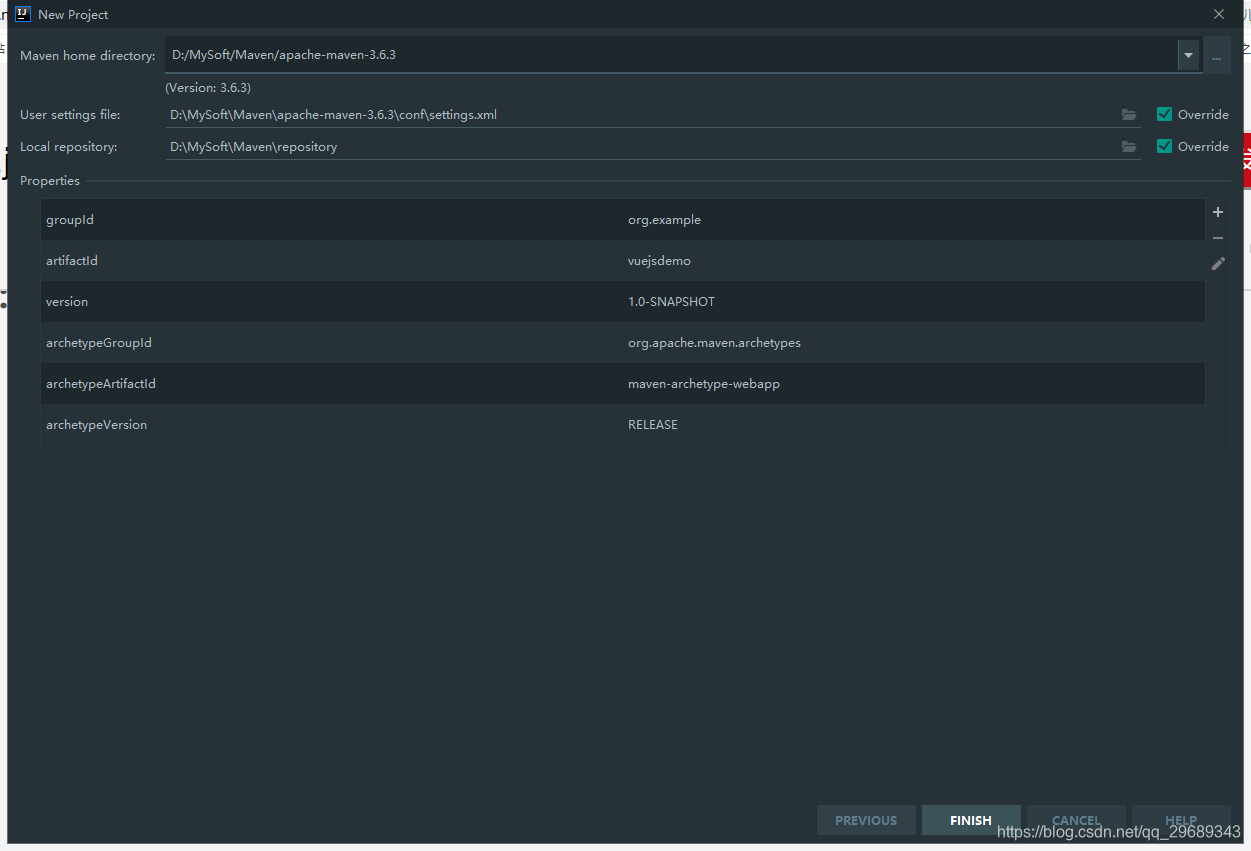Select the artifactId property row
Image resolution: width=1251 pixels, height=851 pixels.
click(x=622, y=260)
